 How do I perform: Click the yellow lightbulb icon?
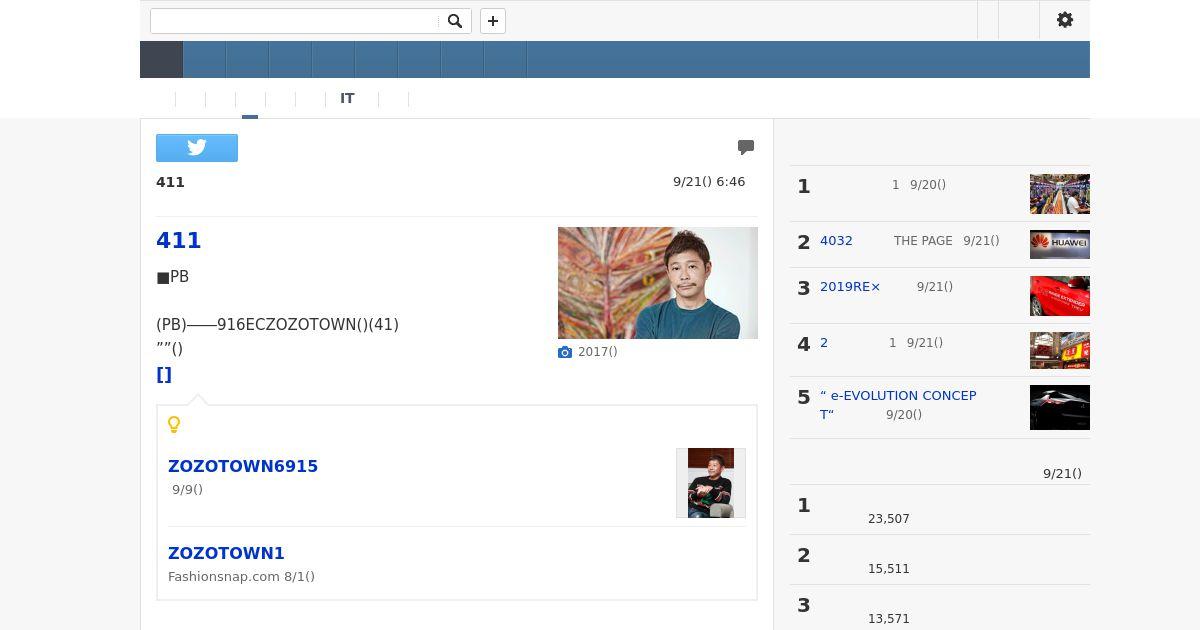[174, 425]
